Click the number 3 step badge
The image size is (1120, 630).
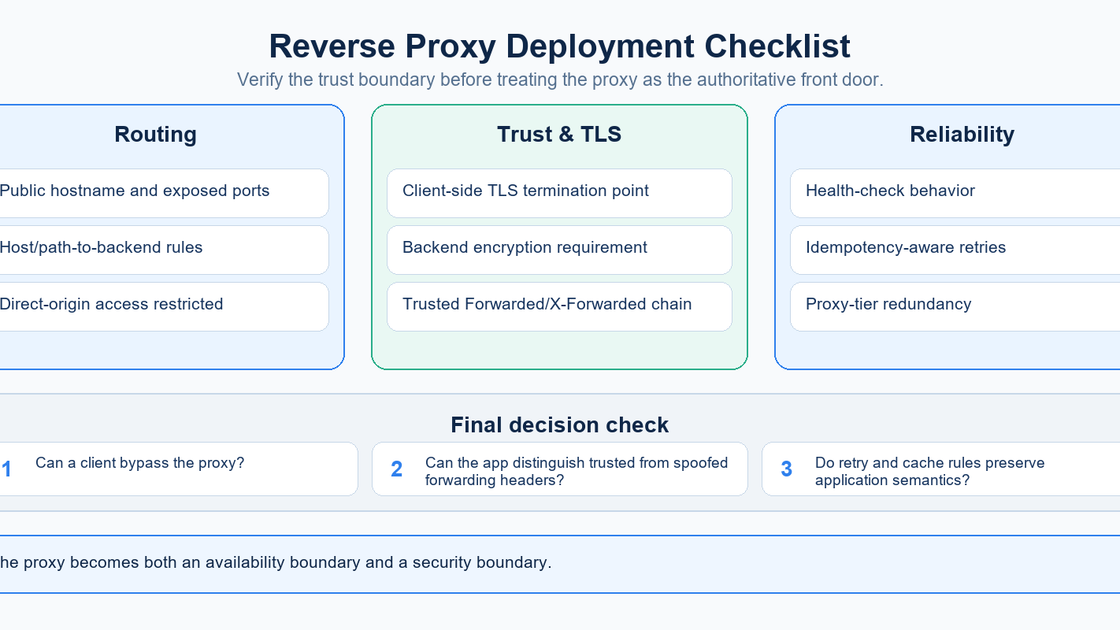(x=786, y=469)
